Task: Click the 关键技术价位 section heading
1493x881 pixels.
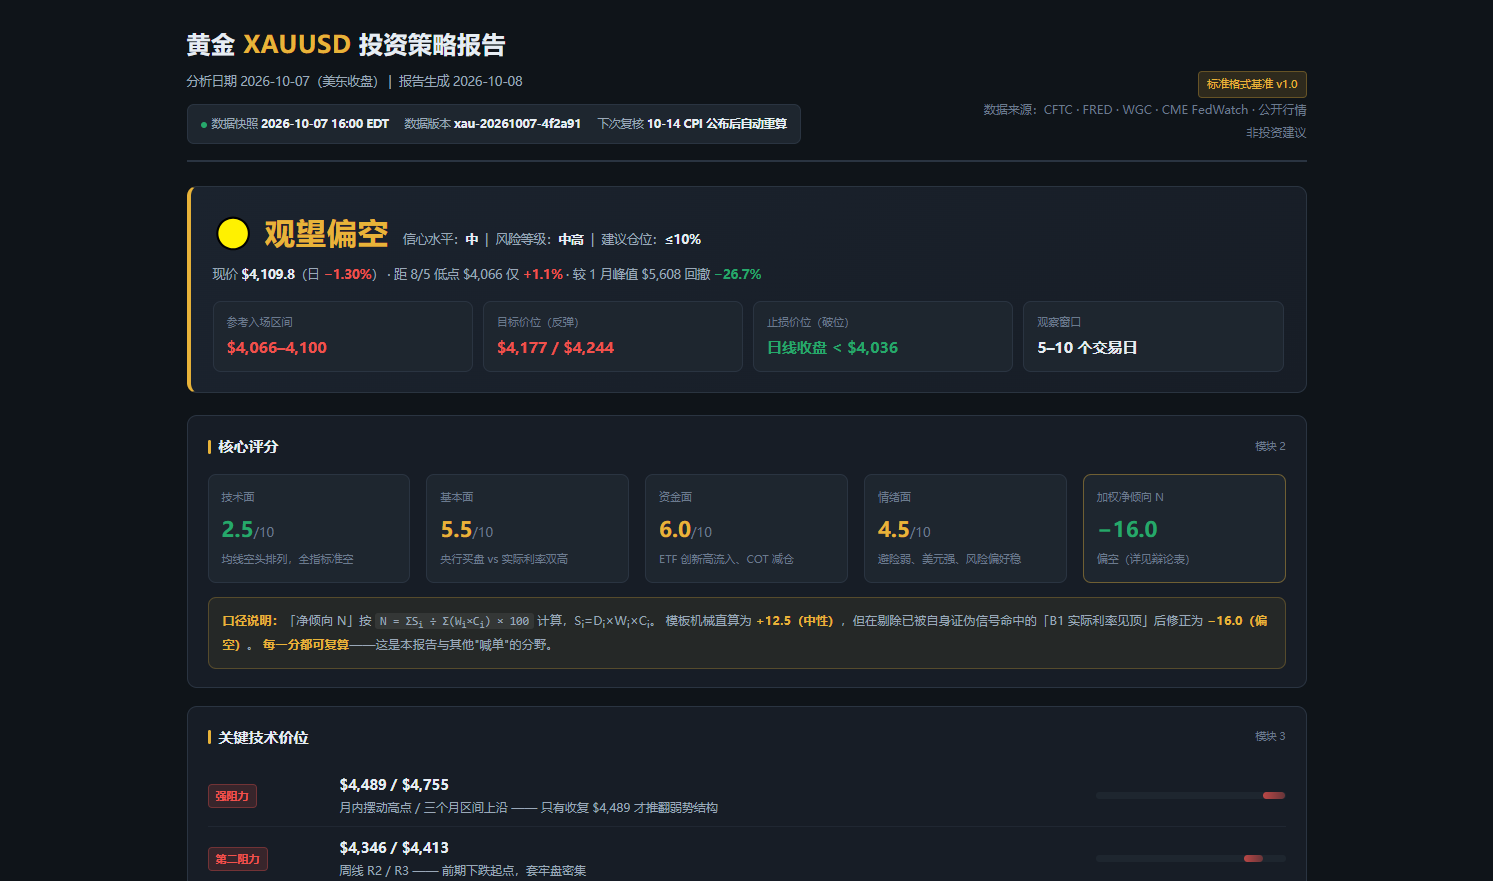Action: click(x=263, y=738)
